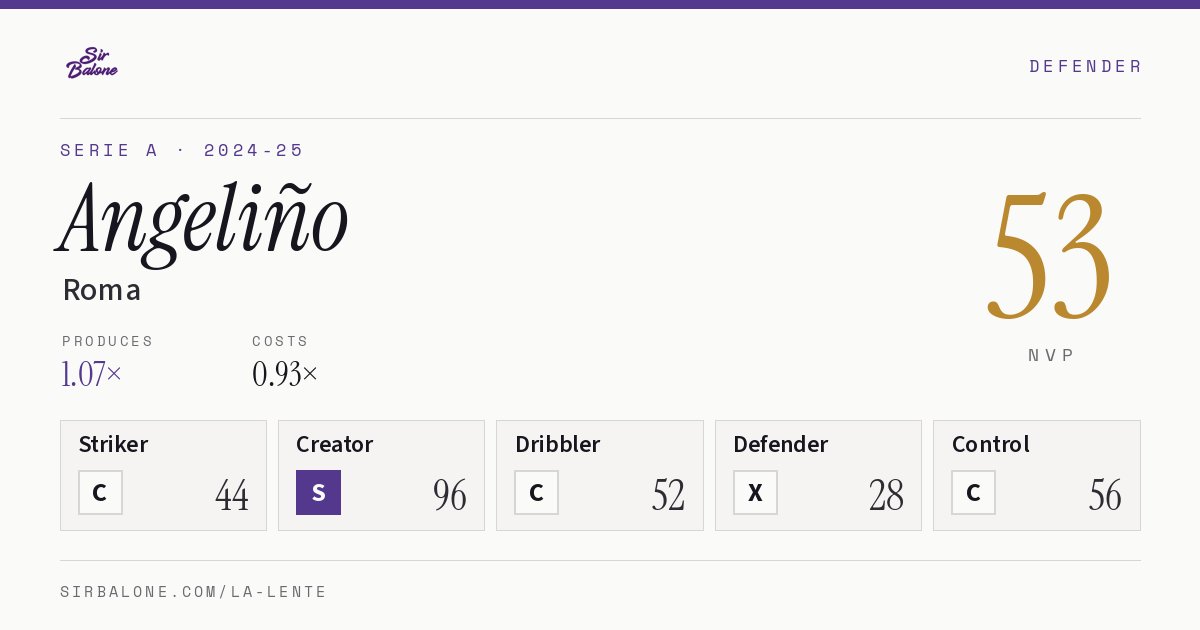The image size is (1200, 630).
Task: Open the Dribbler stat card
Action: pyautogui.click(x=600, y=475)
